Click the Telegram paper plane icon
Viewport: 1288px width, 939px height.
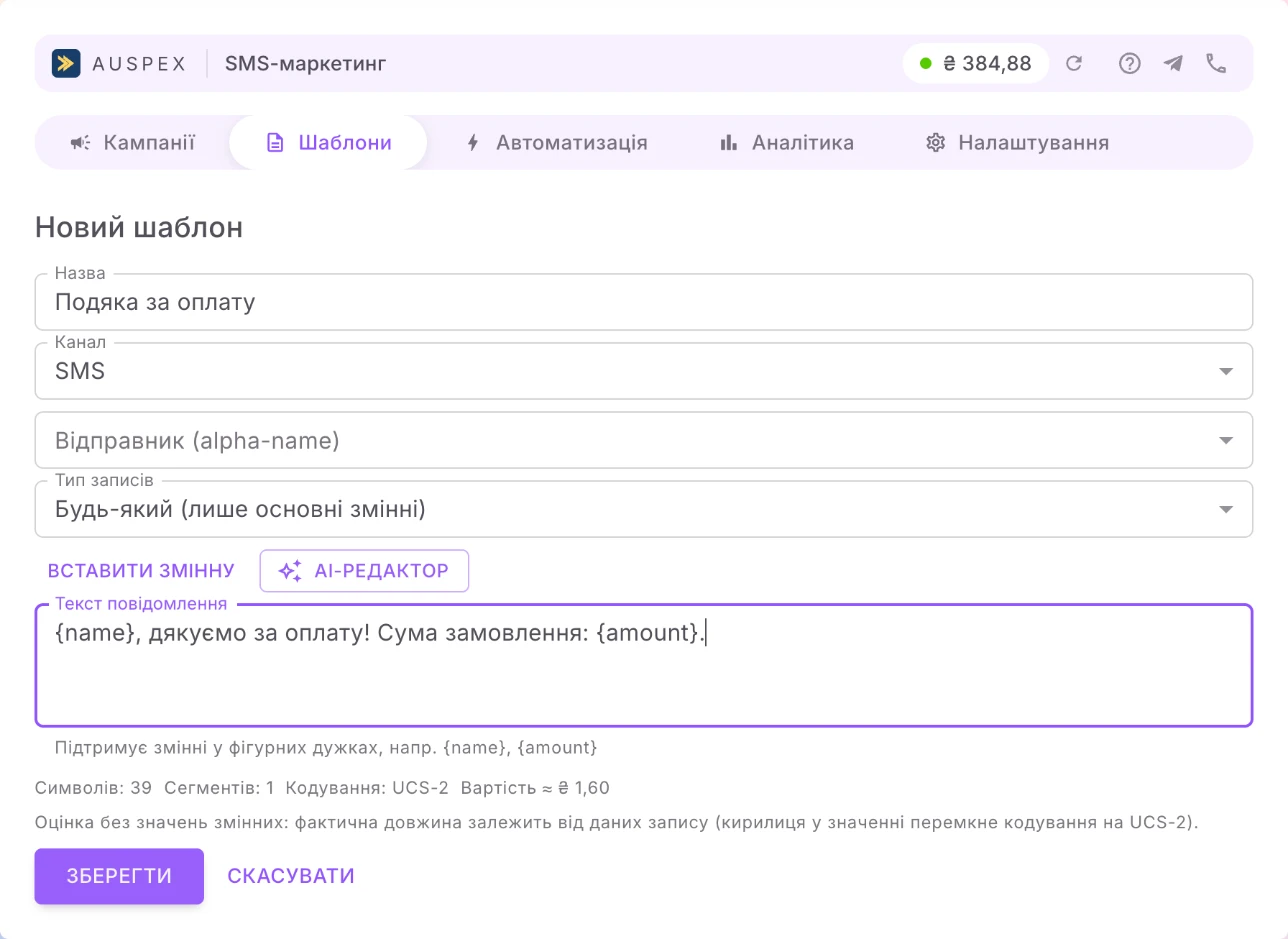[1173, 64]
